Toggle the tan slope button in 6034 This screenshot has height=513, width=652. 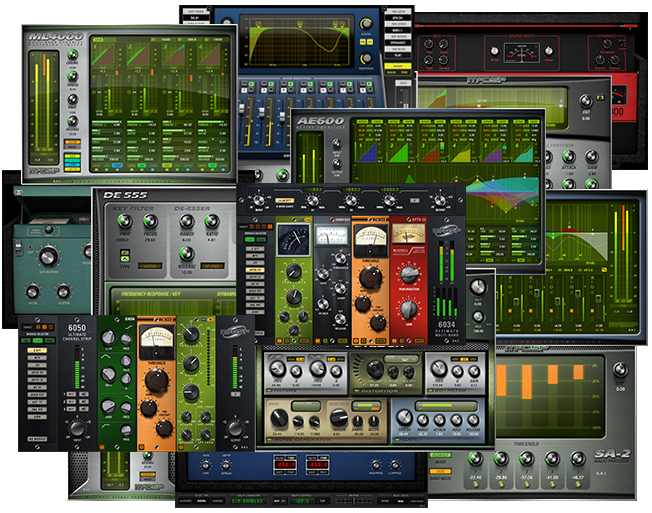[284, 200]
